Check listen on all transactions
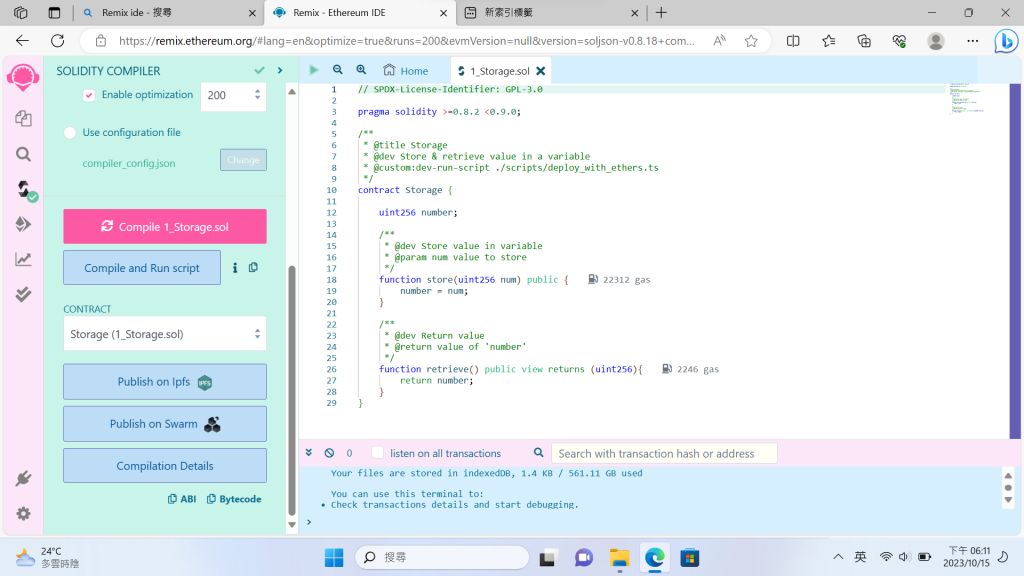1024x576 pixels. coord(377,453)
